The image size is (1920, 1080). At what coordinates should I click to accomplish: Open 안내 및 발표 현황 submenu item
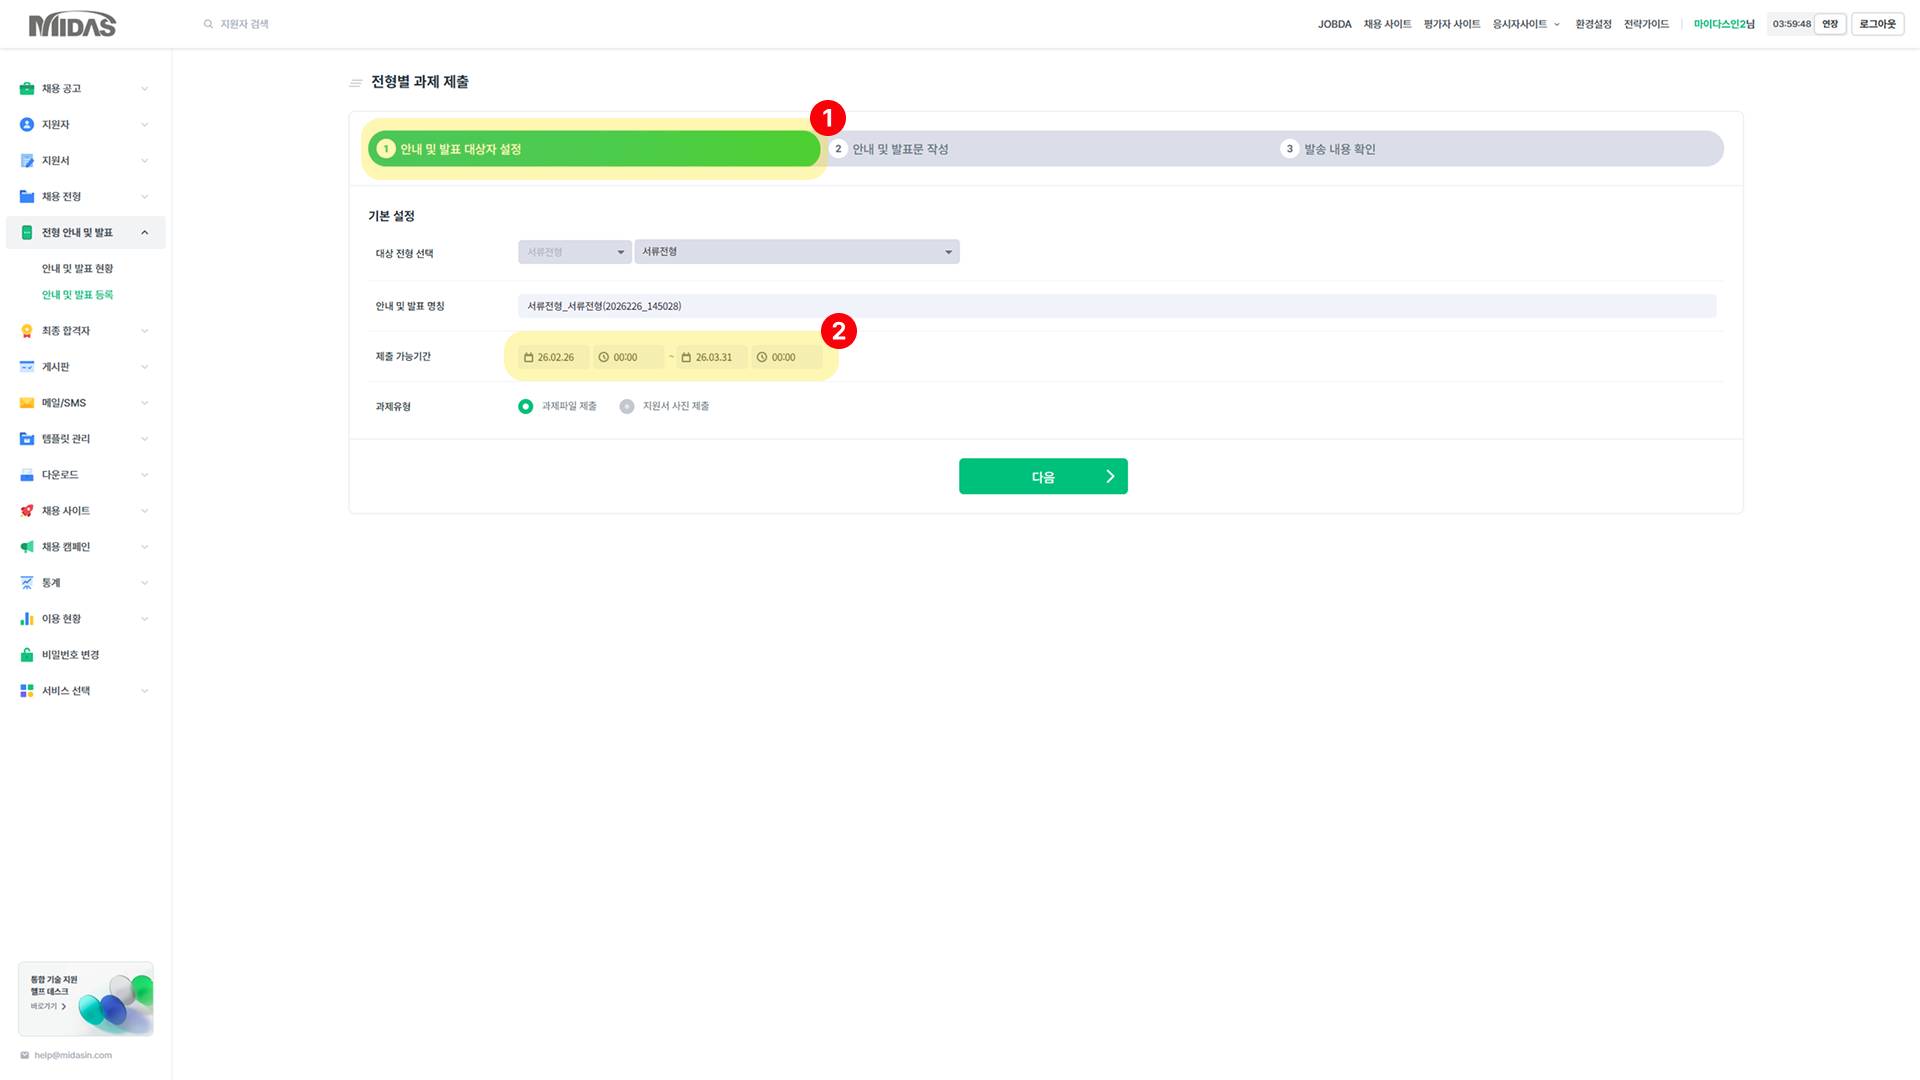[x=77, y=269]
